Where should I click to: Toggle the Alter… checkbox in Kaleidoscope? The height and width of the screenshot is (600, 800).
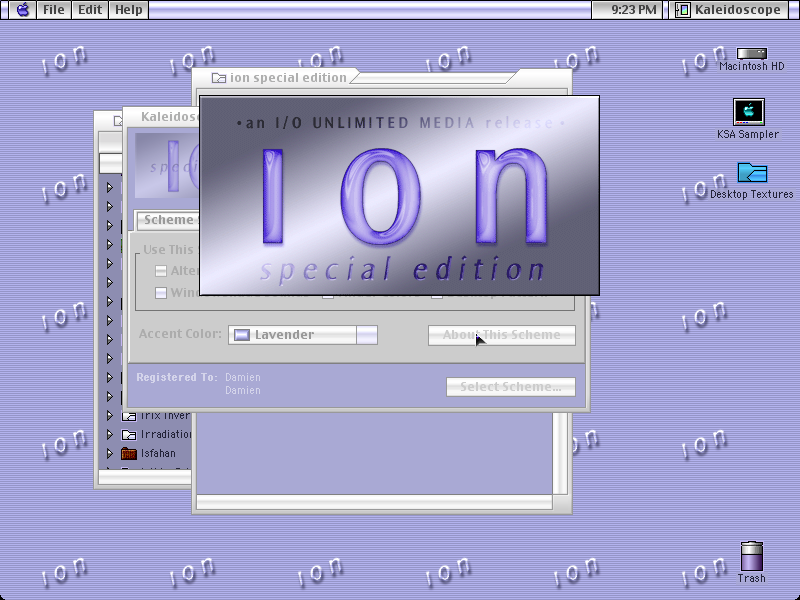[161, 271]
